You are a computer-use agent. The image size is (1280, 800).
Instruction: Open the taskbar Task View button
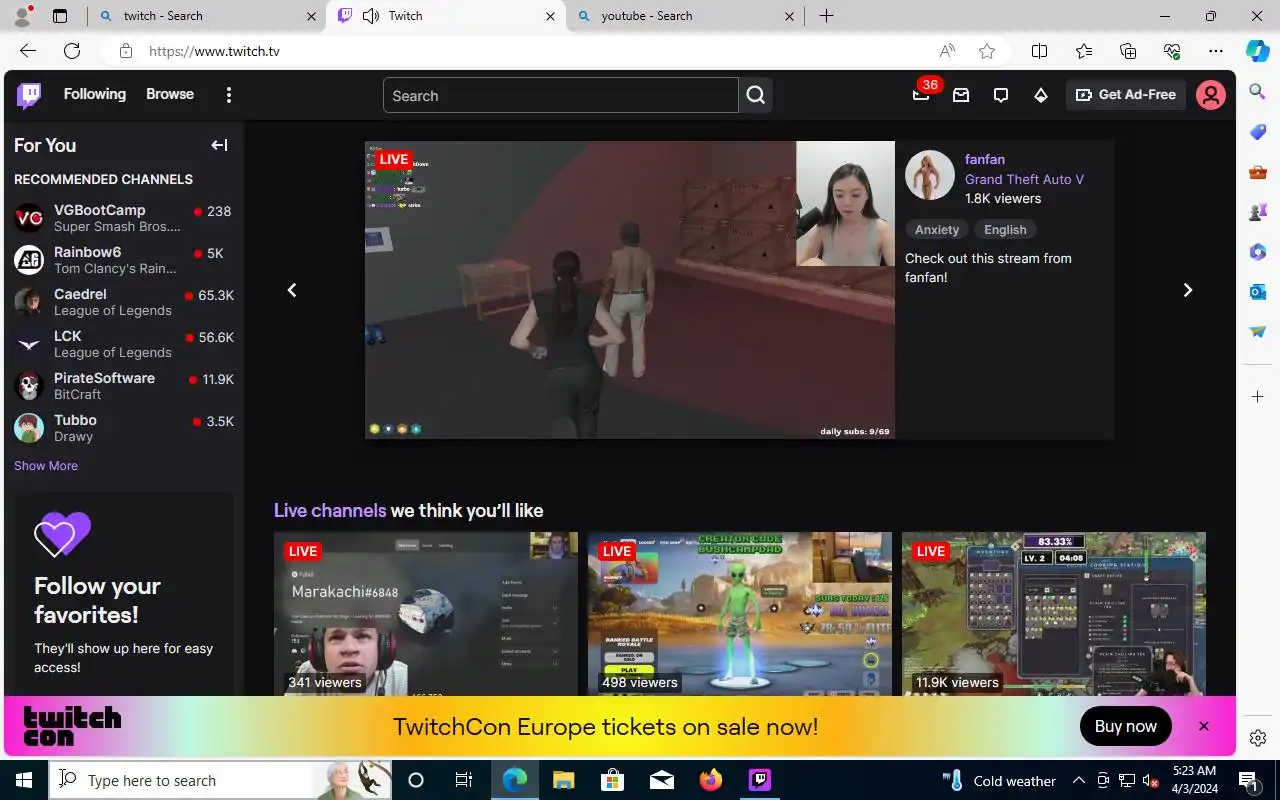464,780
